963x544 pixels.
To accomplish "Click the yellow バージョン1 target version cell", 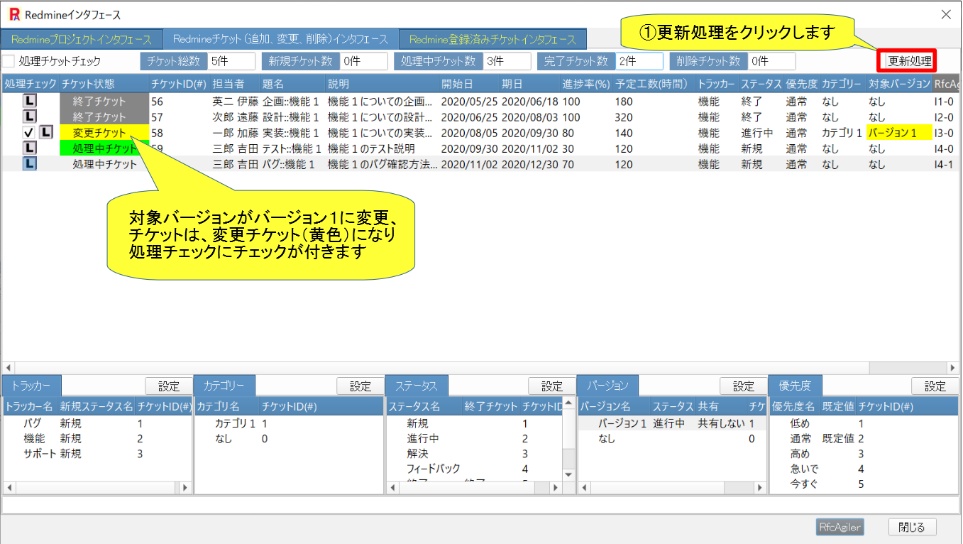I will [x=898, y=132].
